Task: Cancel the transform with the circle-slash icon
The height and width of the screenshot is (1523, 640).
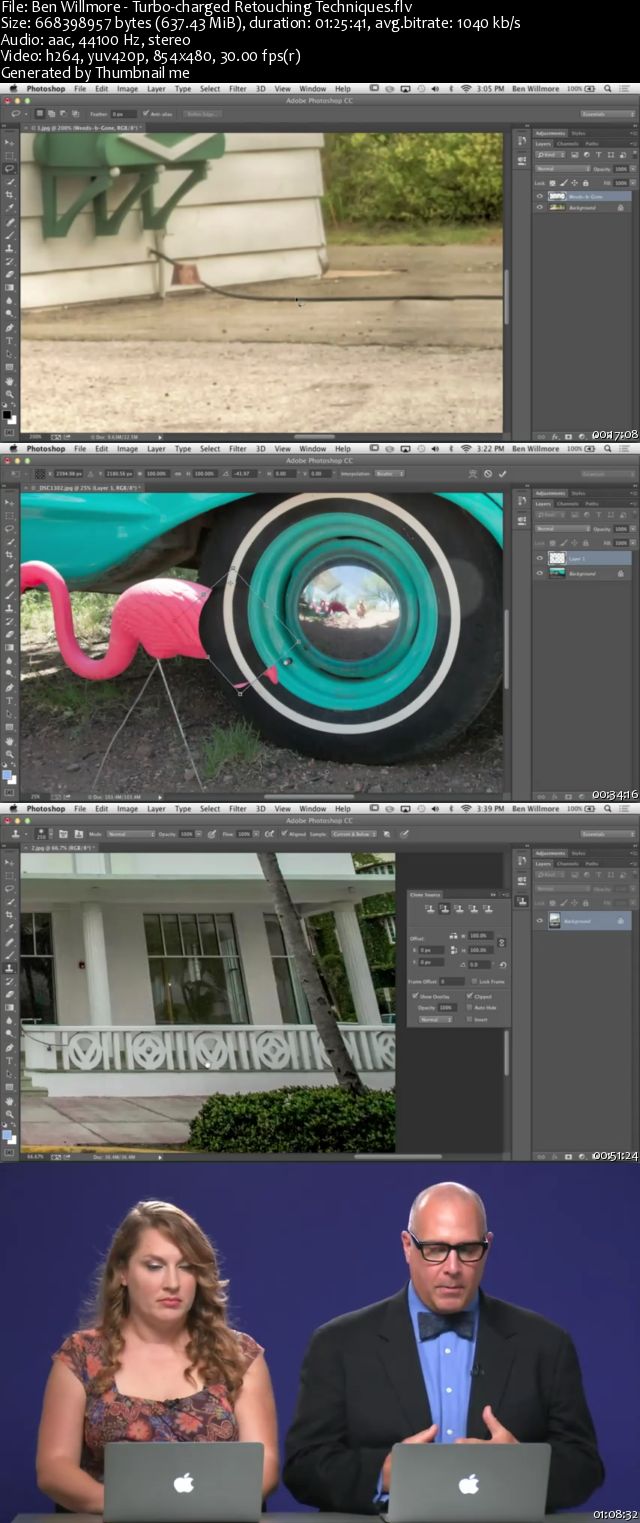Action: click(488, 473)
